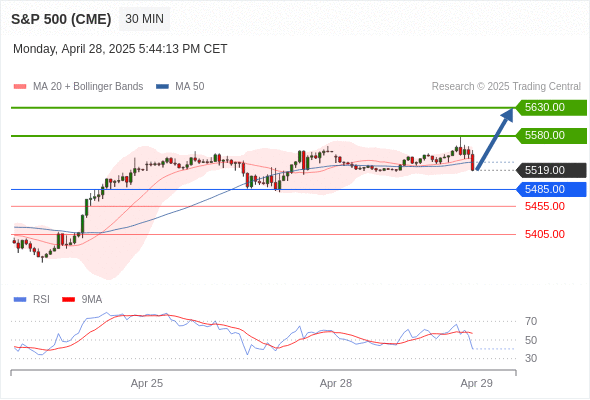
Task: Click the 'MA 50' legend label
Action: [190, 87]
